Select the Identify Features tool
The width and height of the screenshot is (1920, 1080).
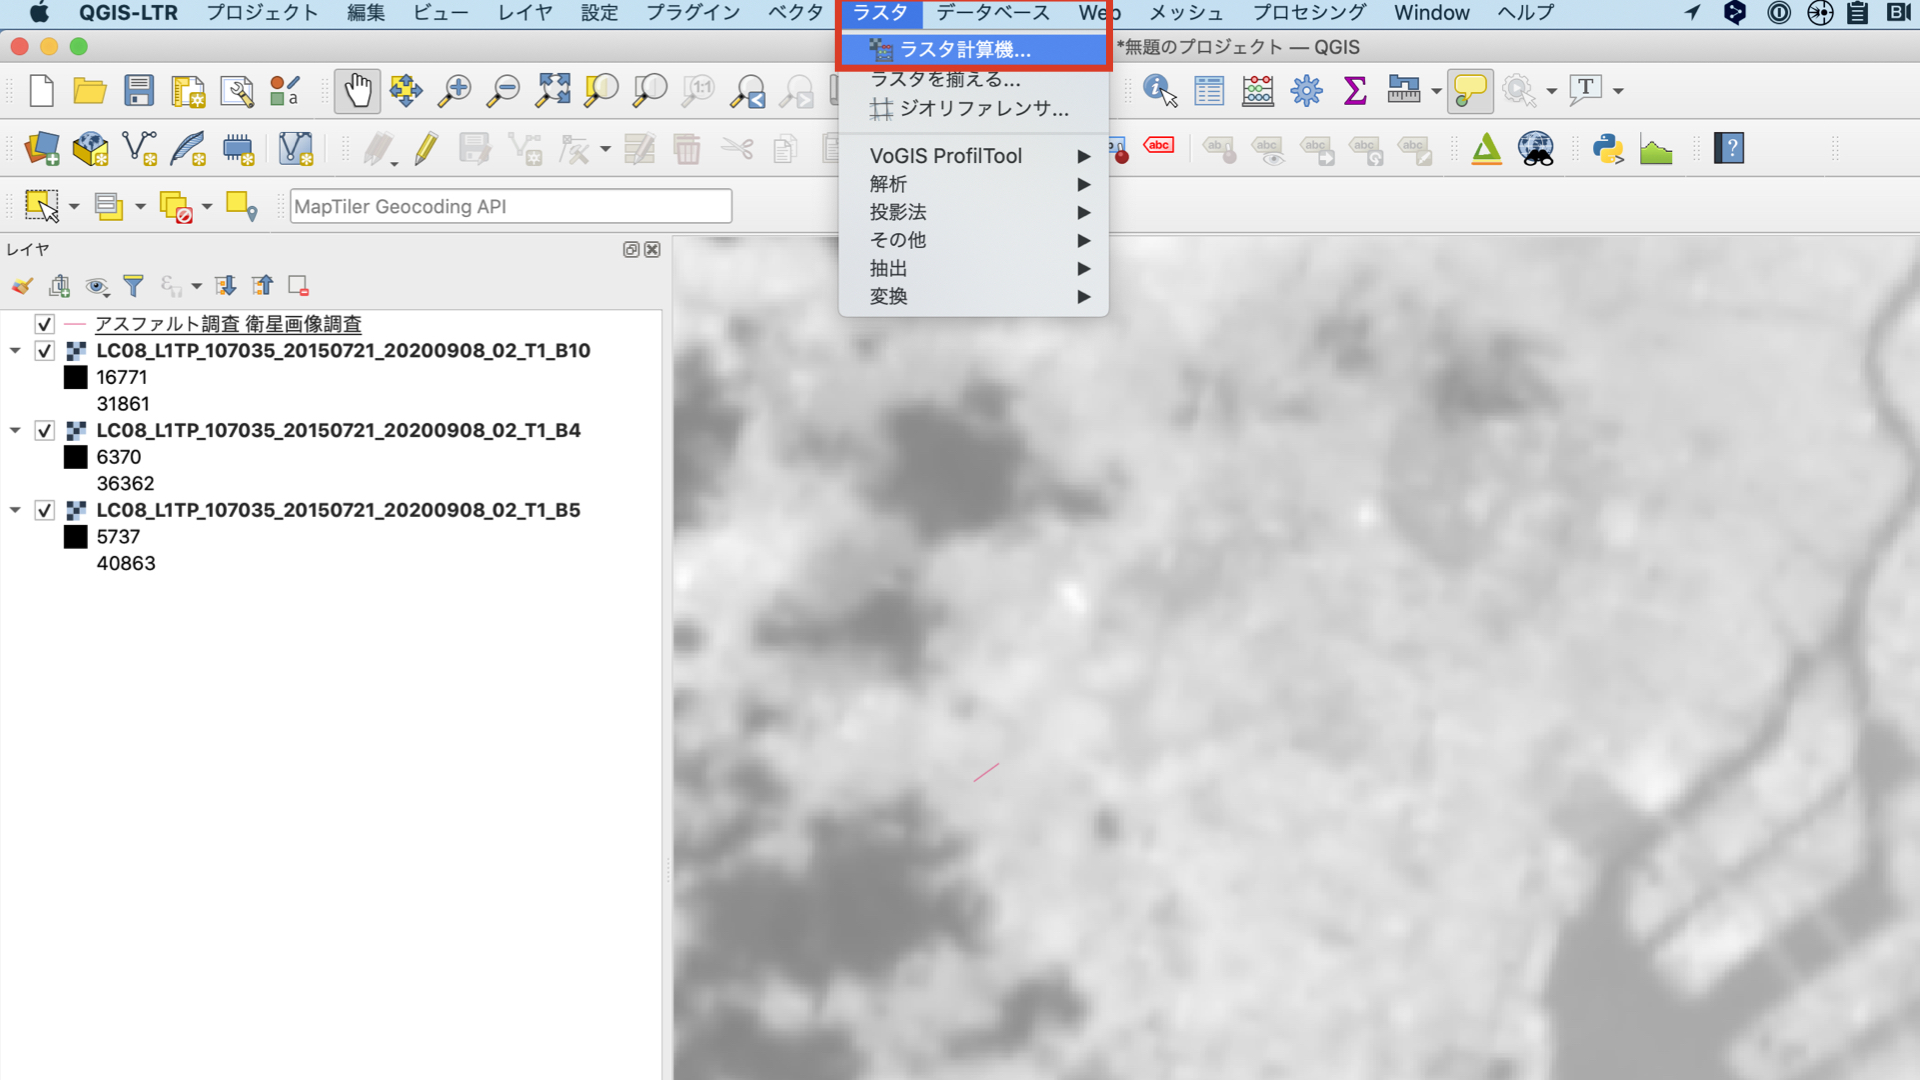(1160, 91)
